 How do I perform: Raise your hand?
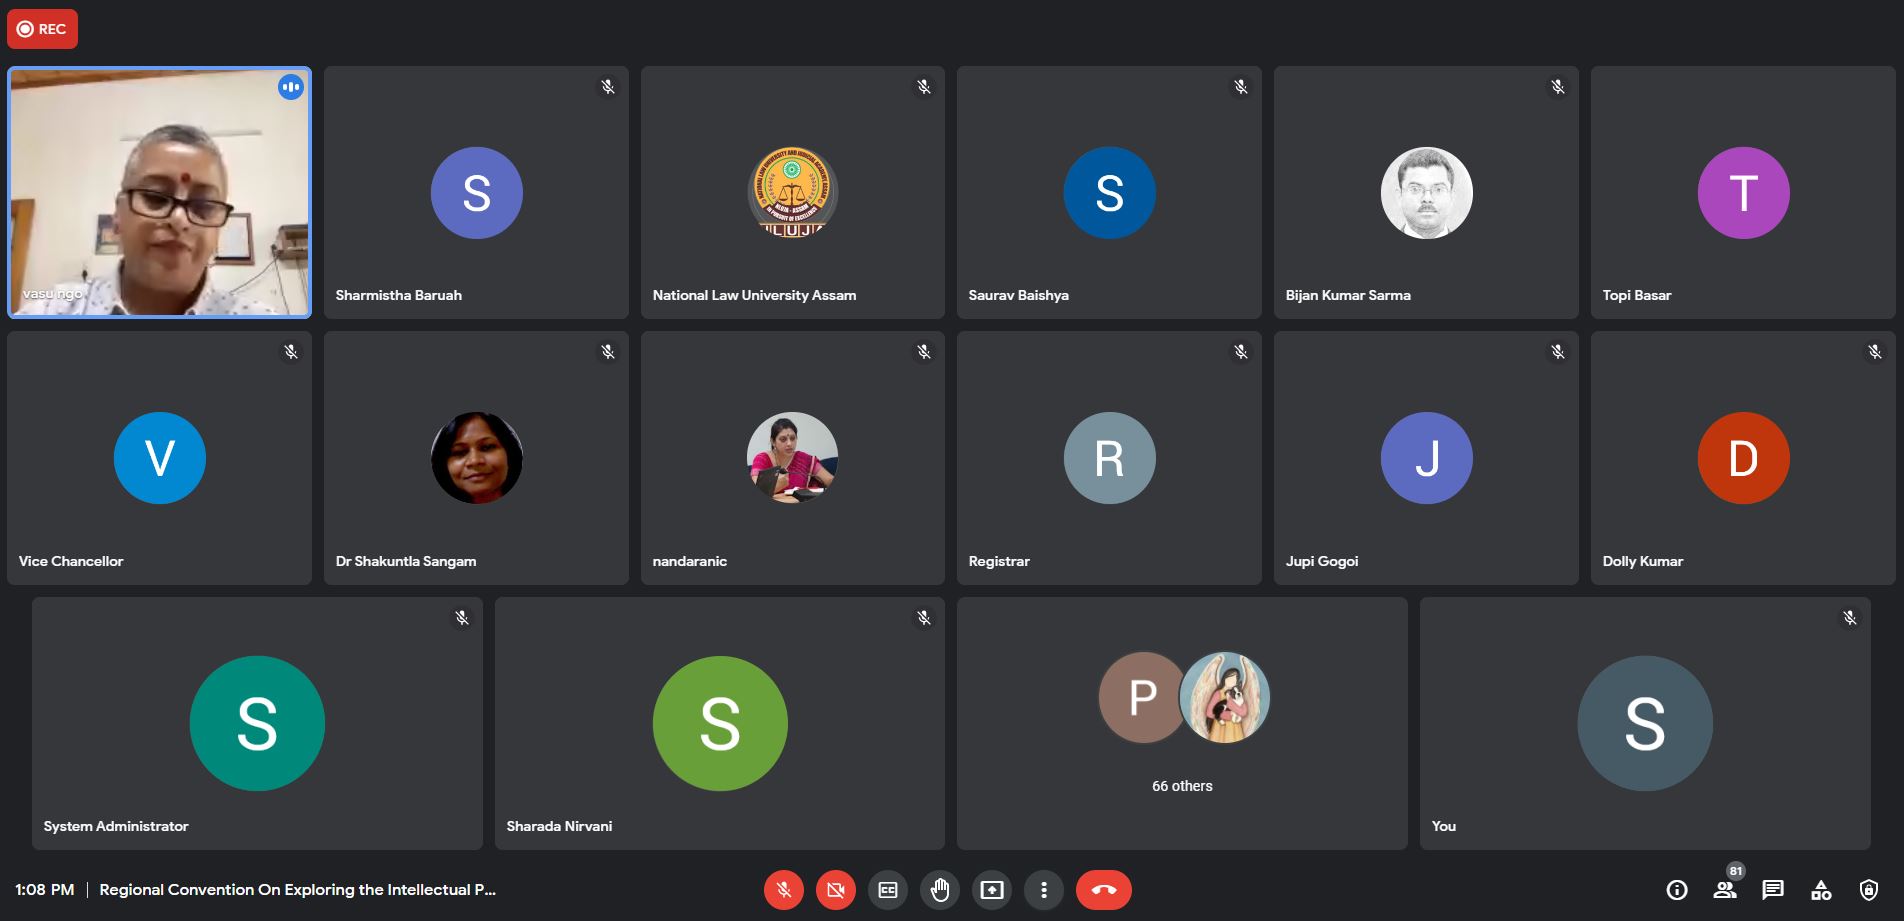coord(940,890)
